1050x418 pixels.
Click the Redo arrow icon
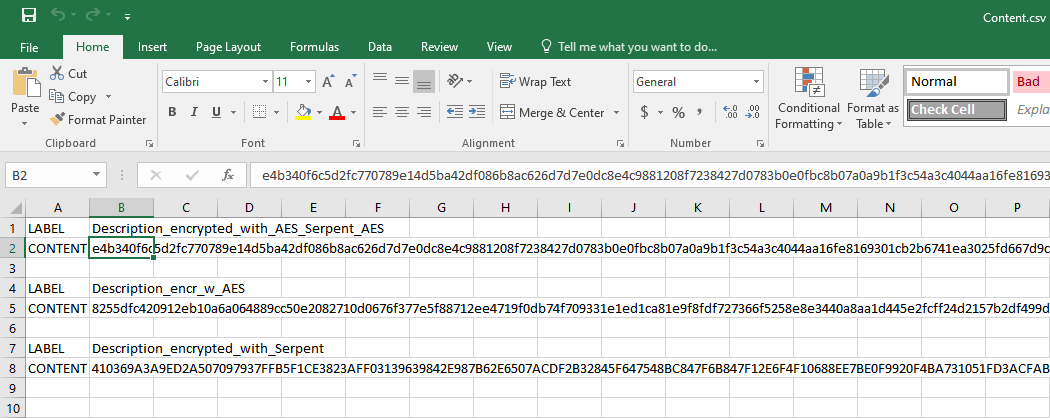click(93, 15)
